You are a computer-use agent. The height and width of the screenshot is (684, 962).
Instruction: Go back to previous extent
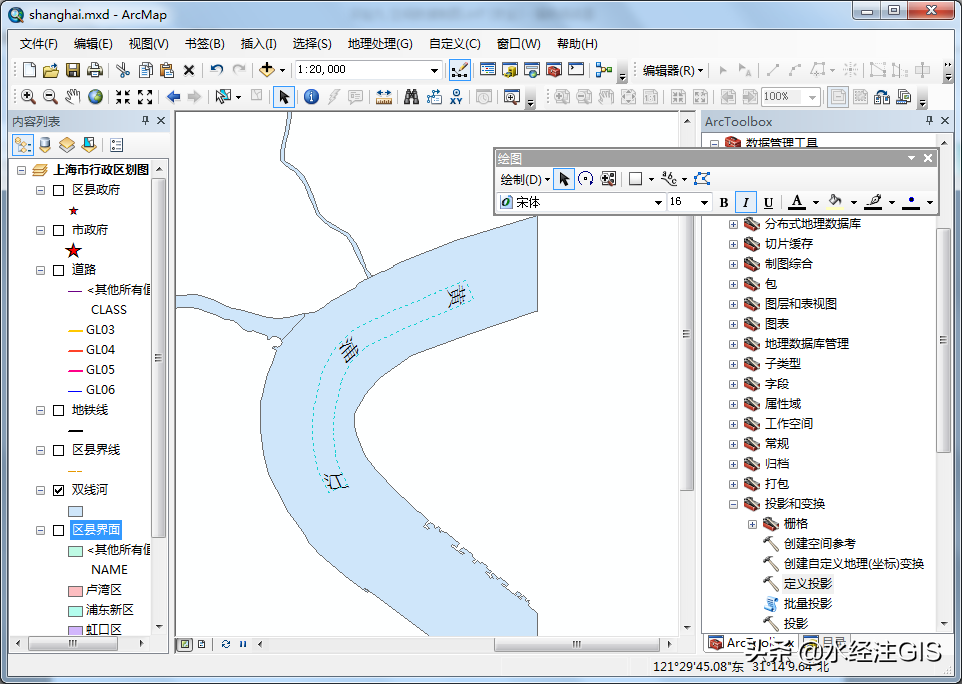click(174, 96)
